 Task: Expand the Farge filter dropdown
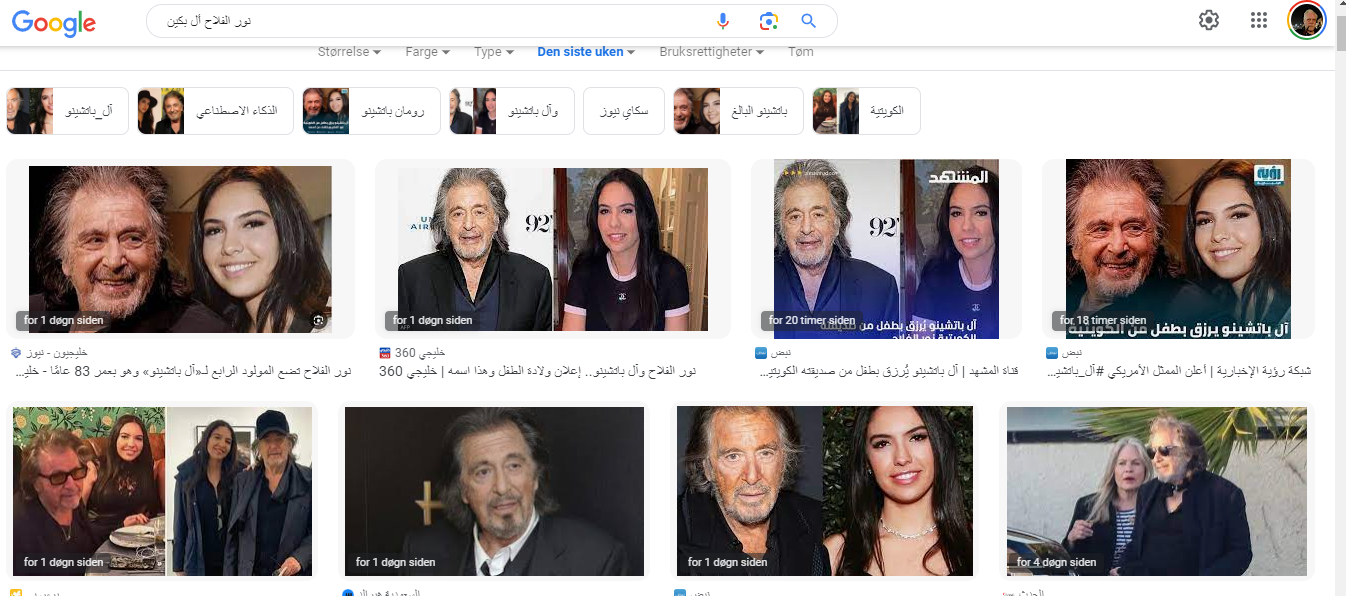coord(427,52)
